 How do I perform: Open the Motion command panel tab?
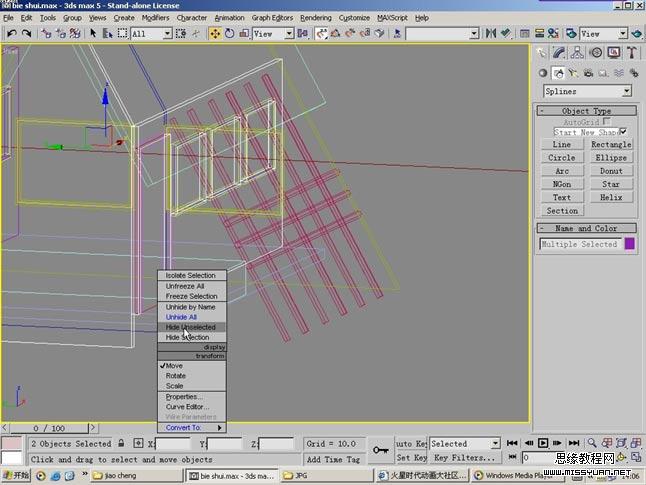coord(596,53)
